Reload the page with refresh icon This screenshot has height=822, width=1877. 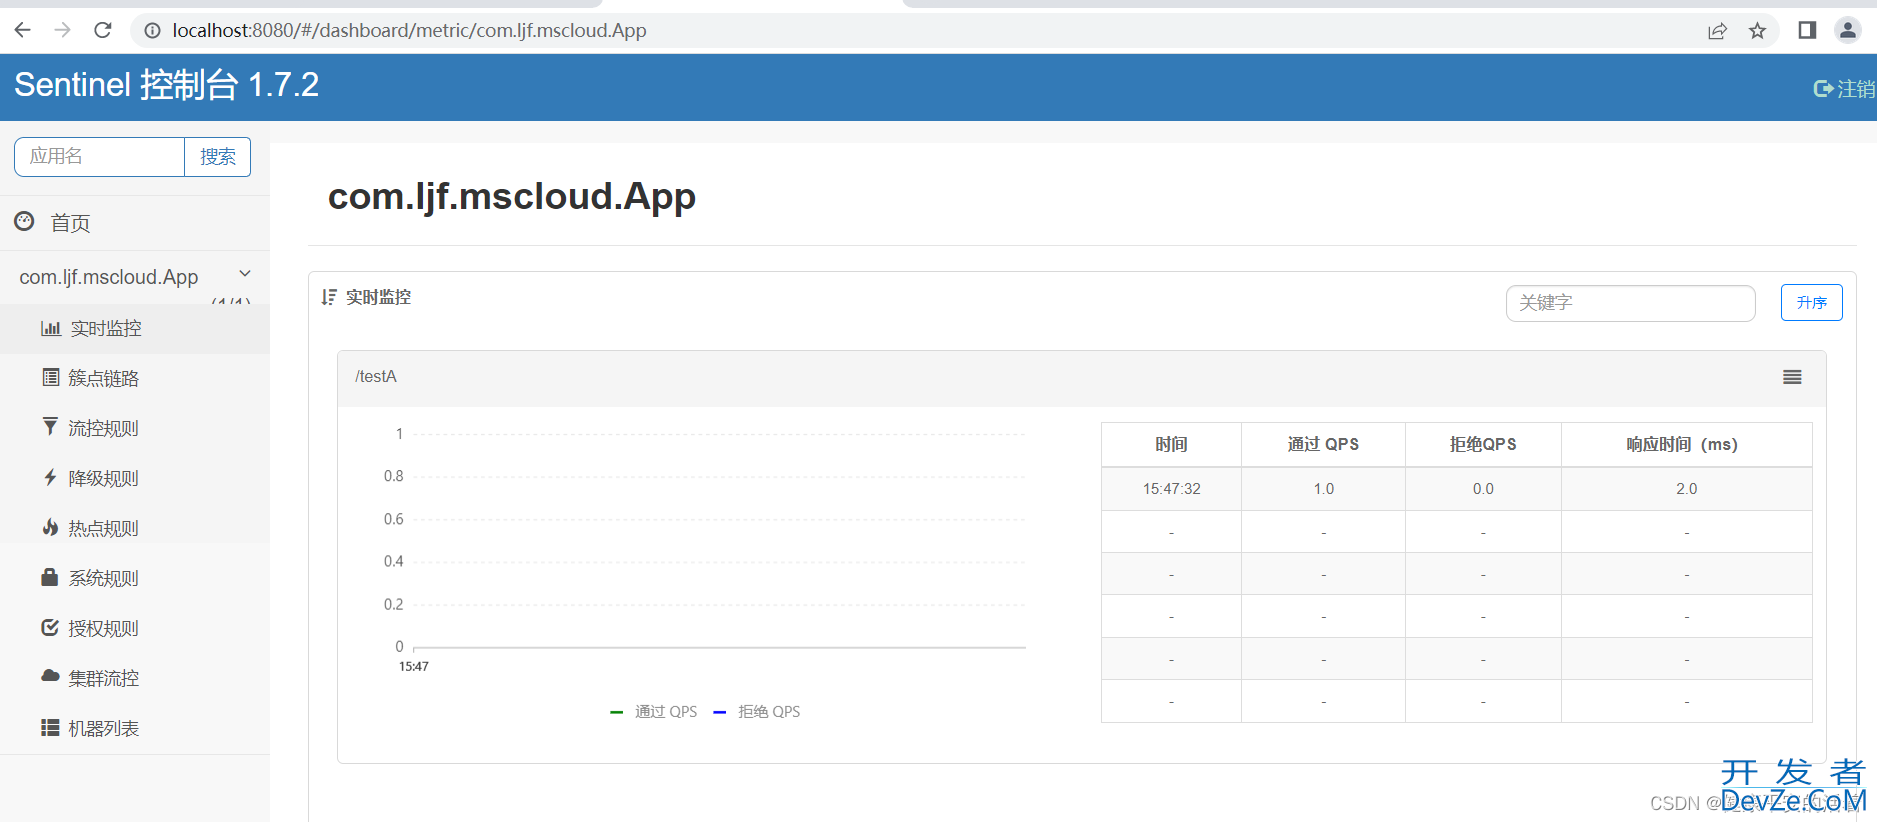coord(102,30)
